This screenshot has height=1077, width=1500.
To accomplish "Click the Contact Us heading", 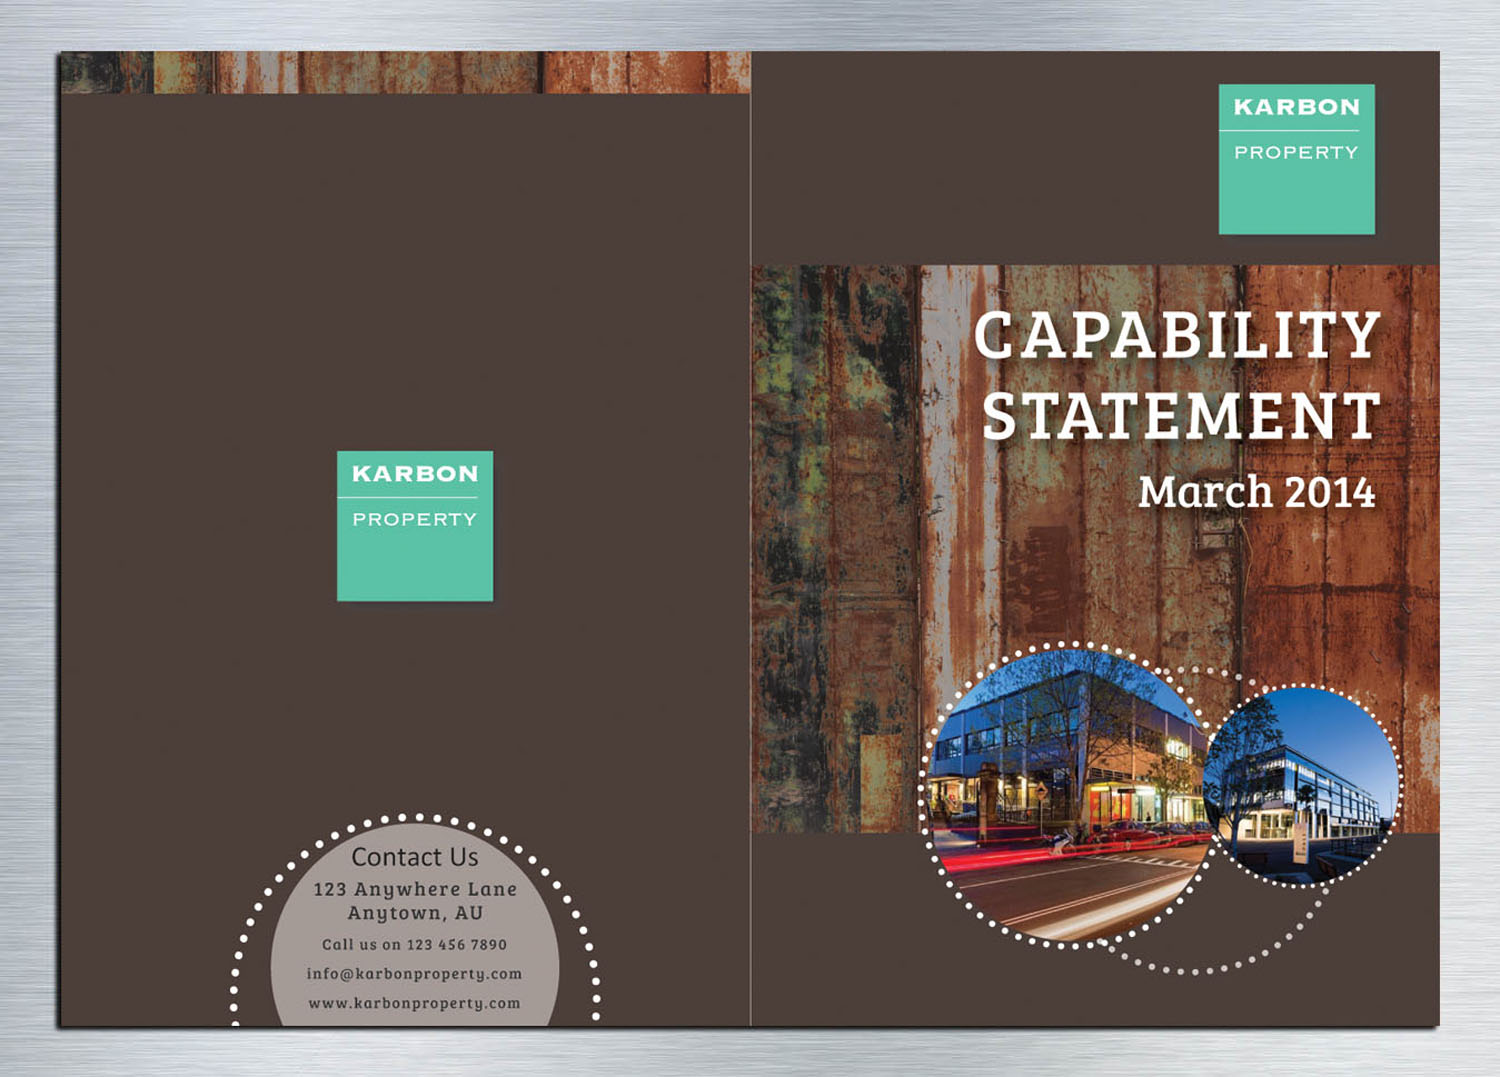I will click(x=414, y=857).
